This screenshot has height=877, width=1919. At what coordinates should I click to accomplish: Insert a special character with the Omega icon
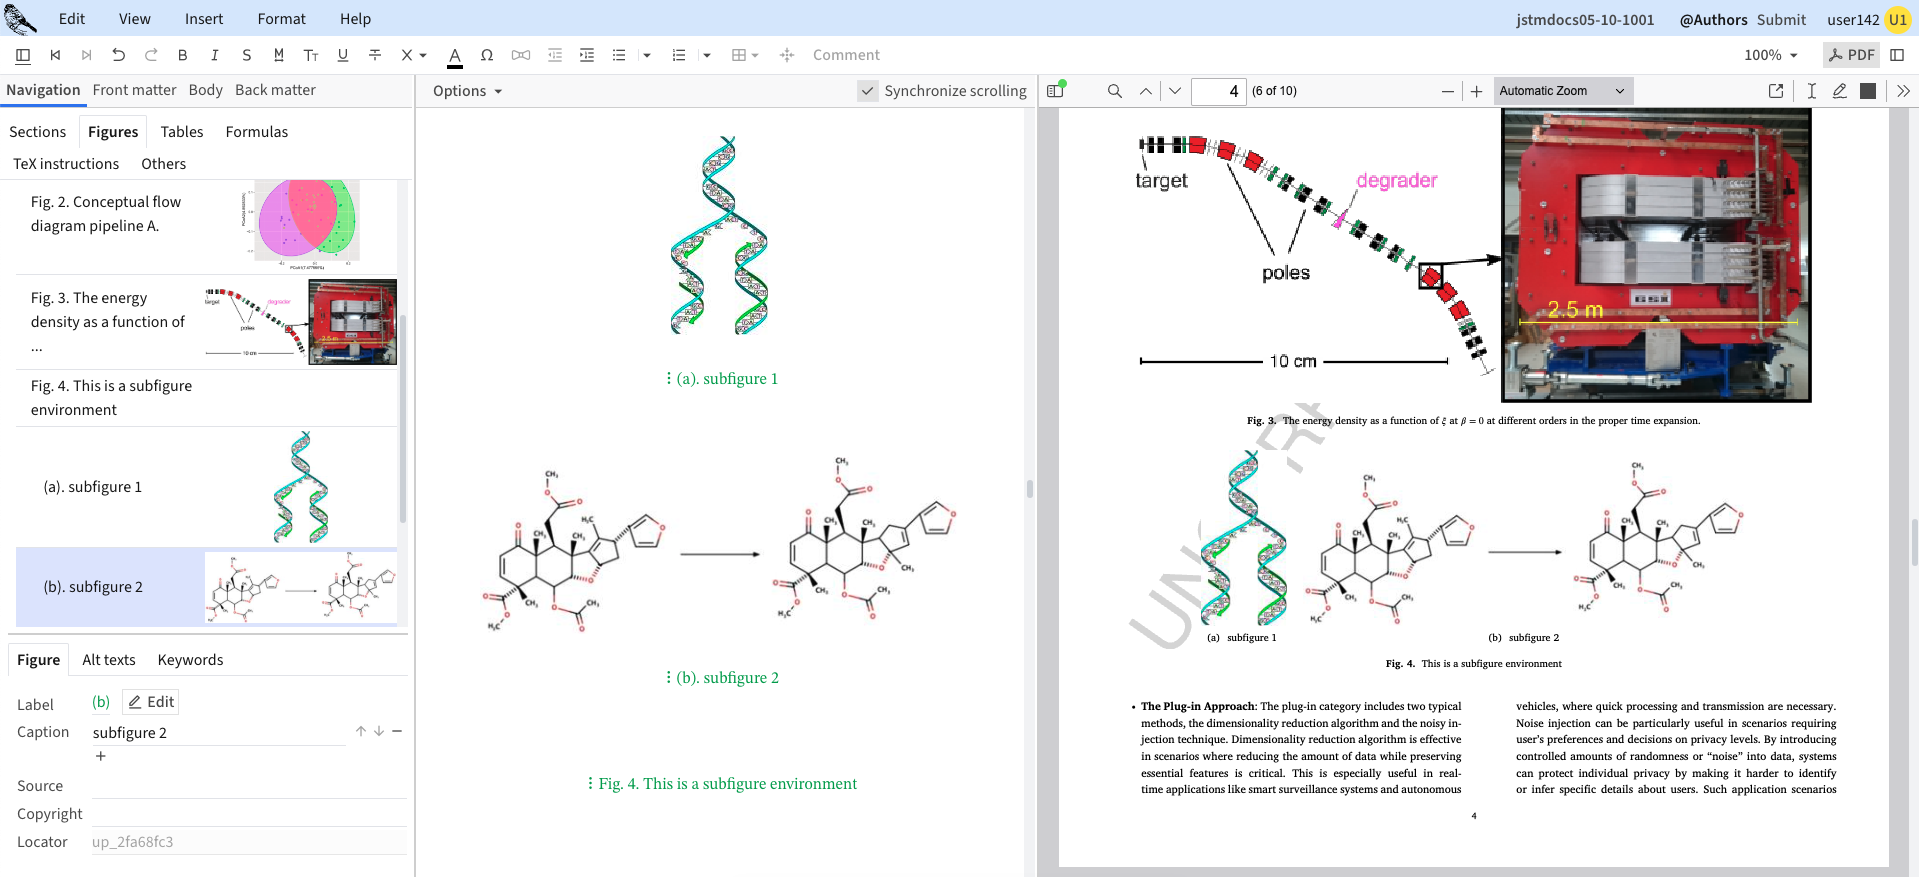pyautogui.click(x=486, y=55)
